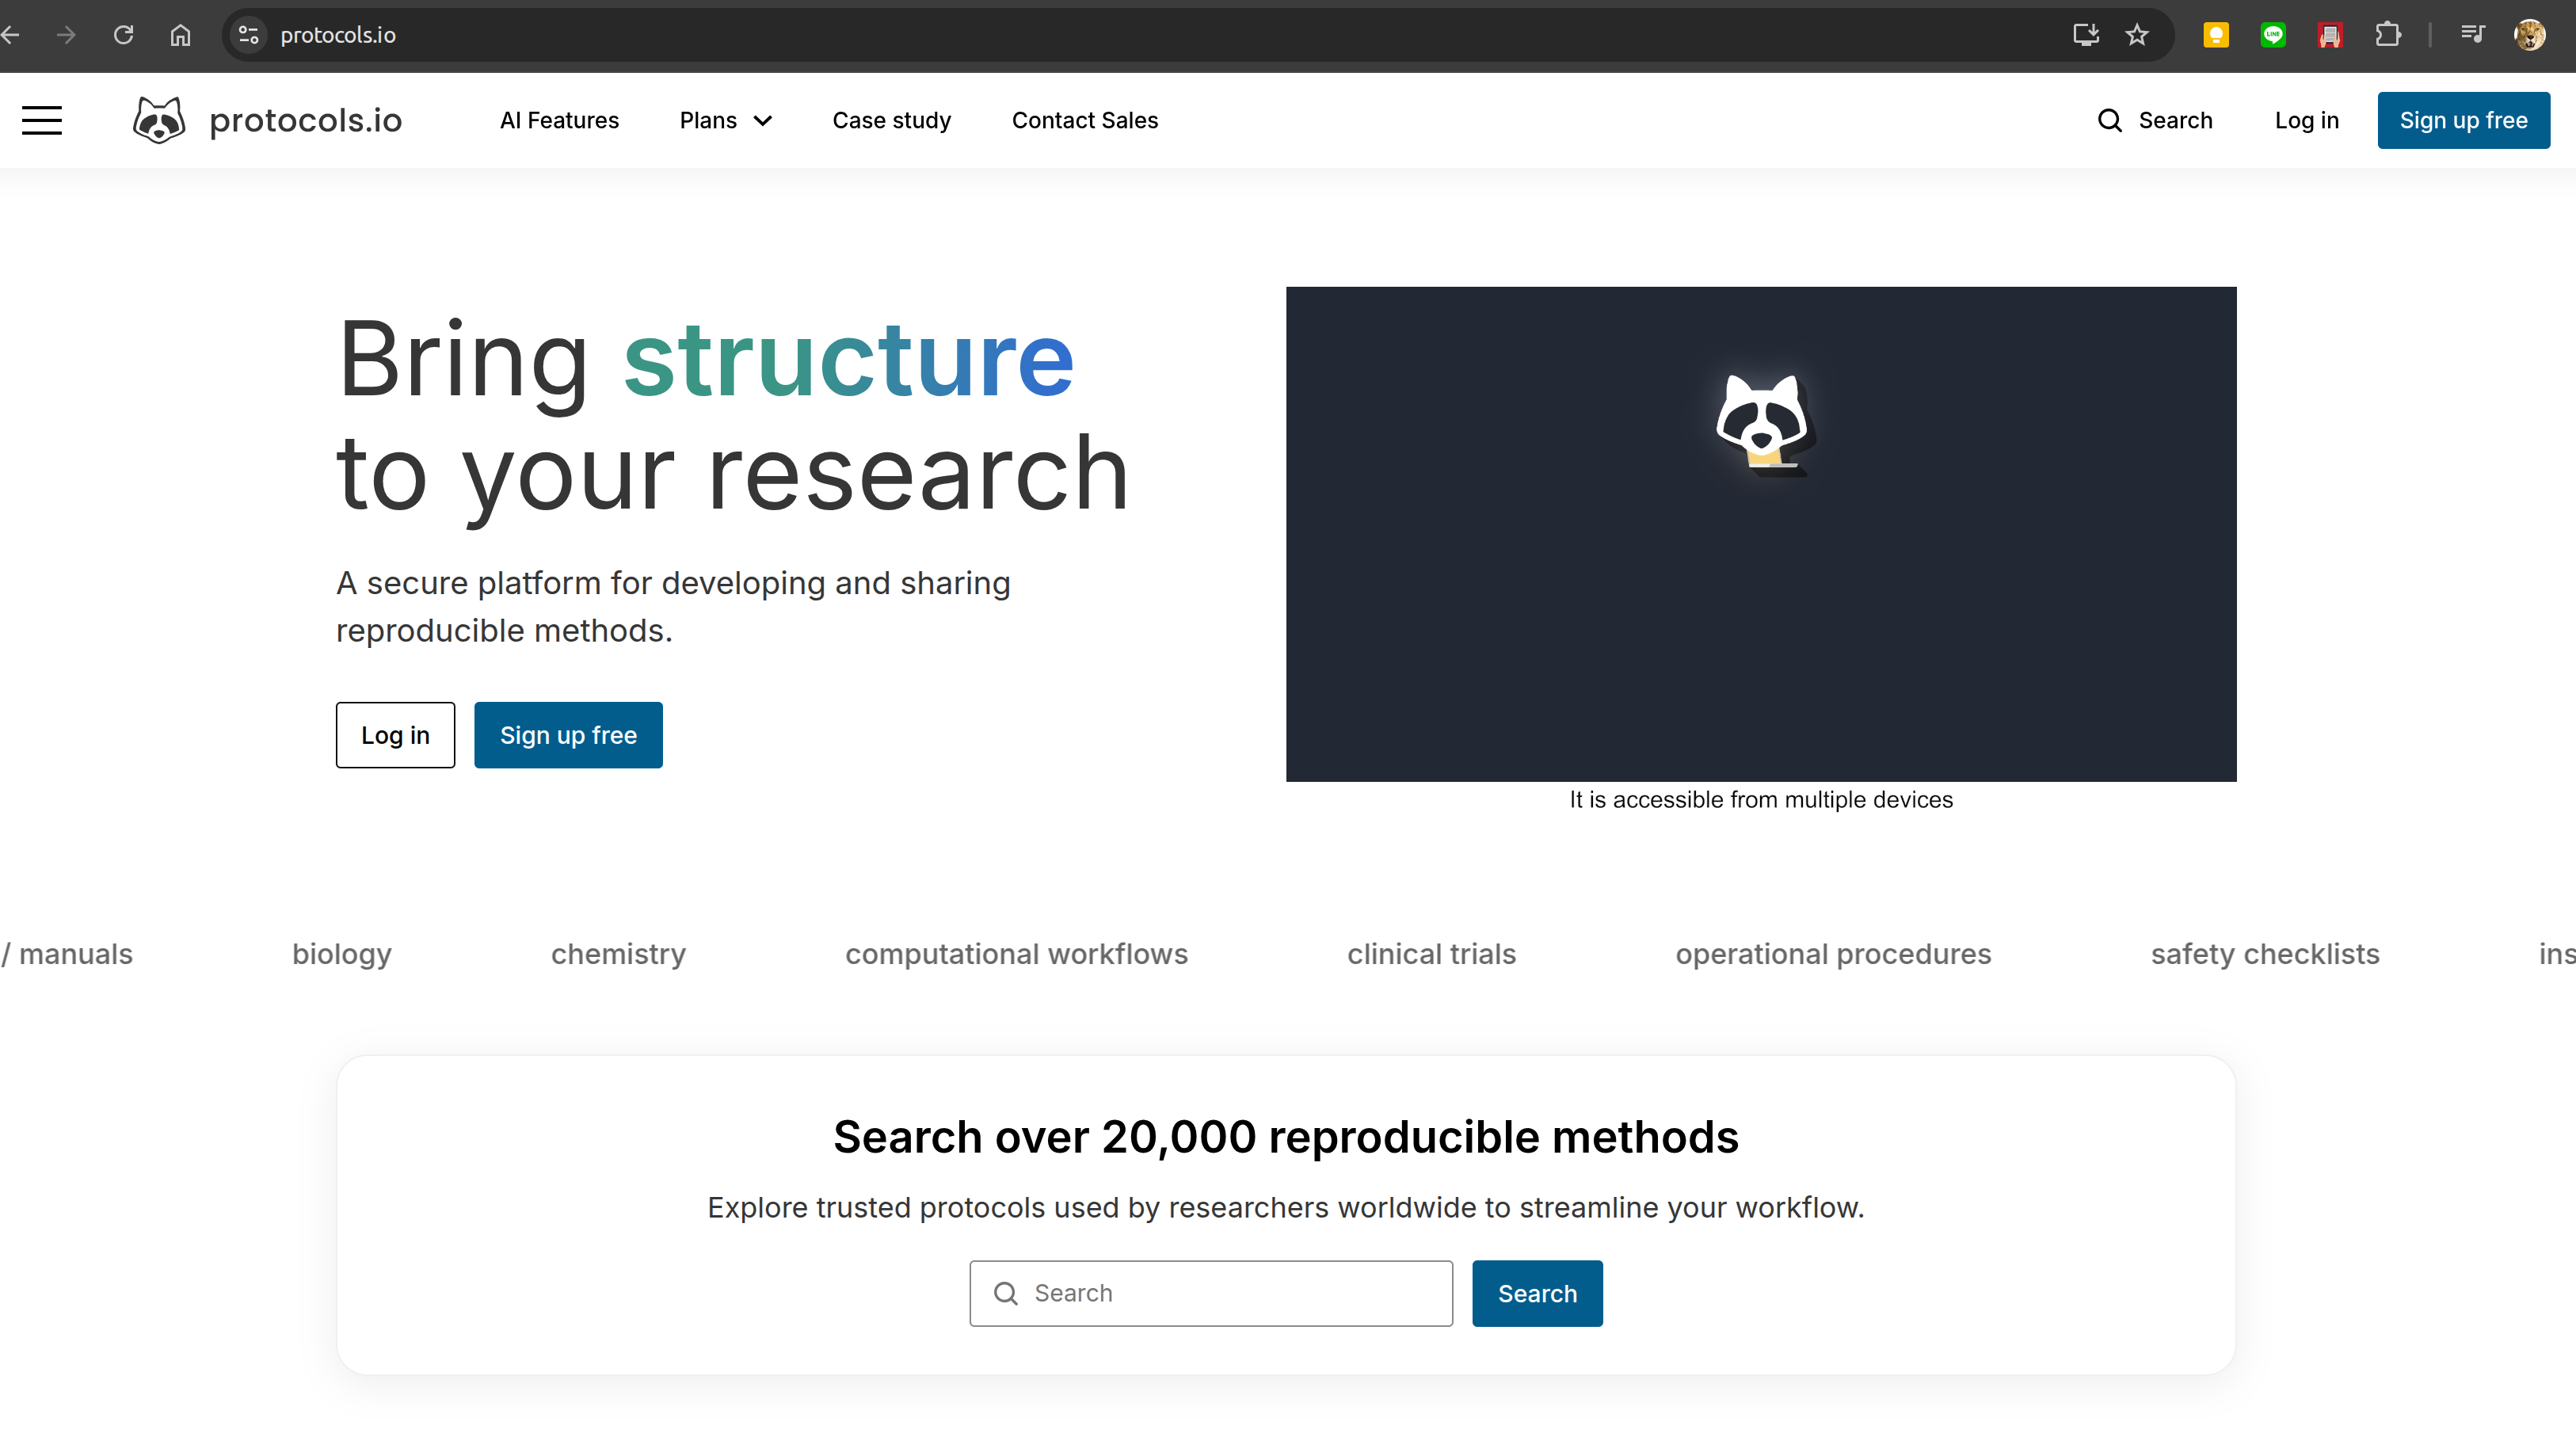This screenshot has height=1437, width=2576.
Task: Focus the reproducible methods Search field
Action: [1210, 1293]
